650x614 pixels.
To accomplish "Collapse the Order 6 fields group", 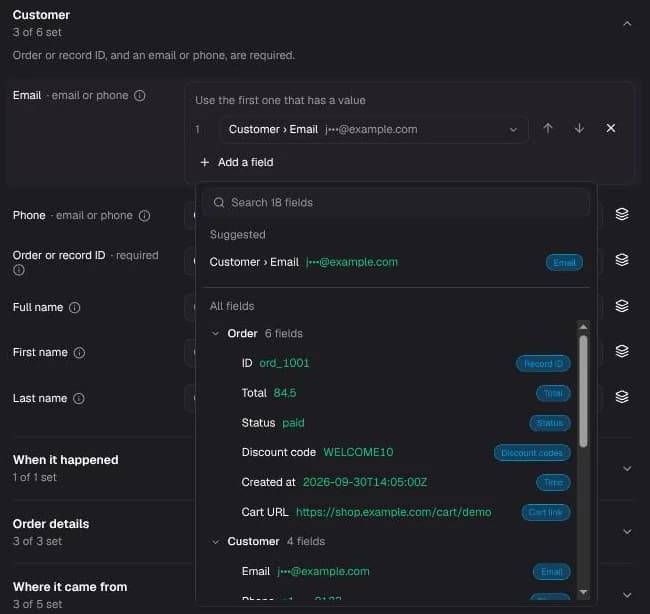I will 215,333.
